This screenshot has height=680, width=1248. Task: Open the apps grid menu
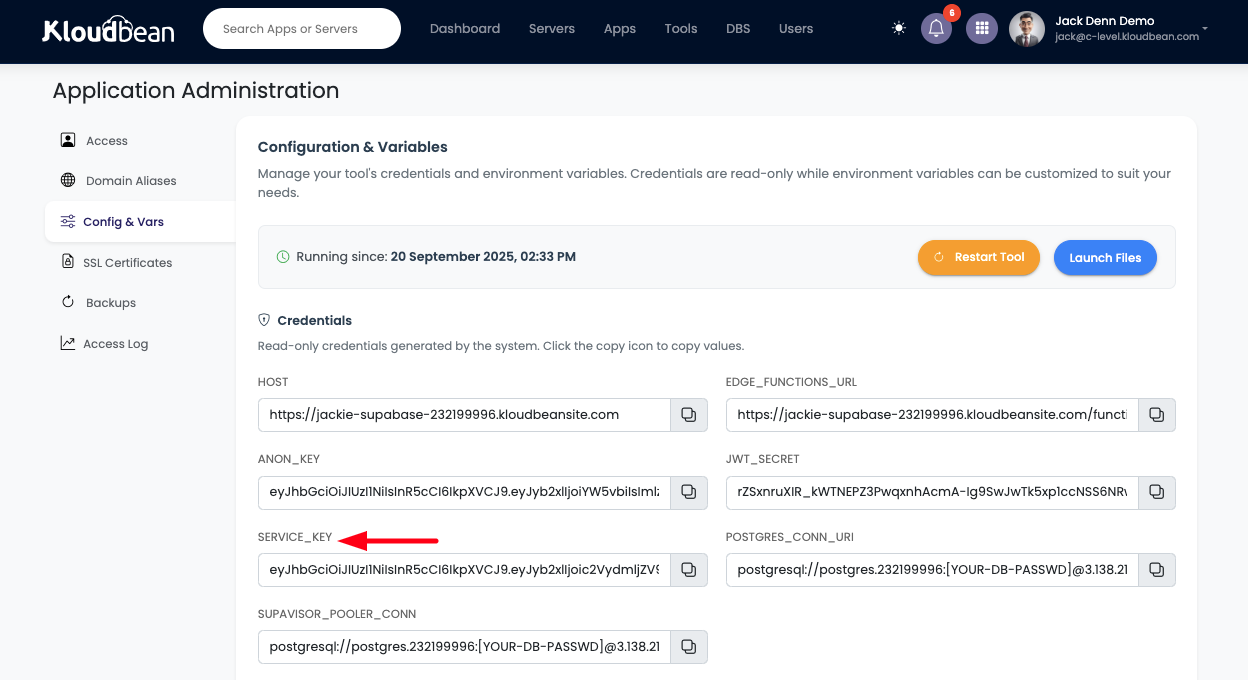(981, 29)
